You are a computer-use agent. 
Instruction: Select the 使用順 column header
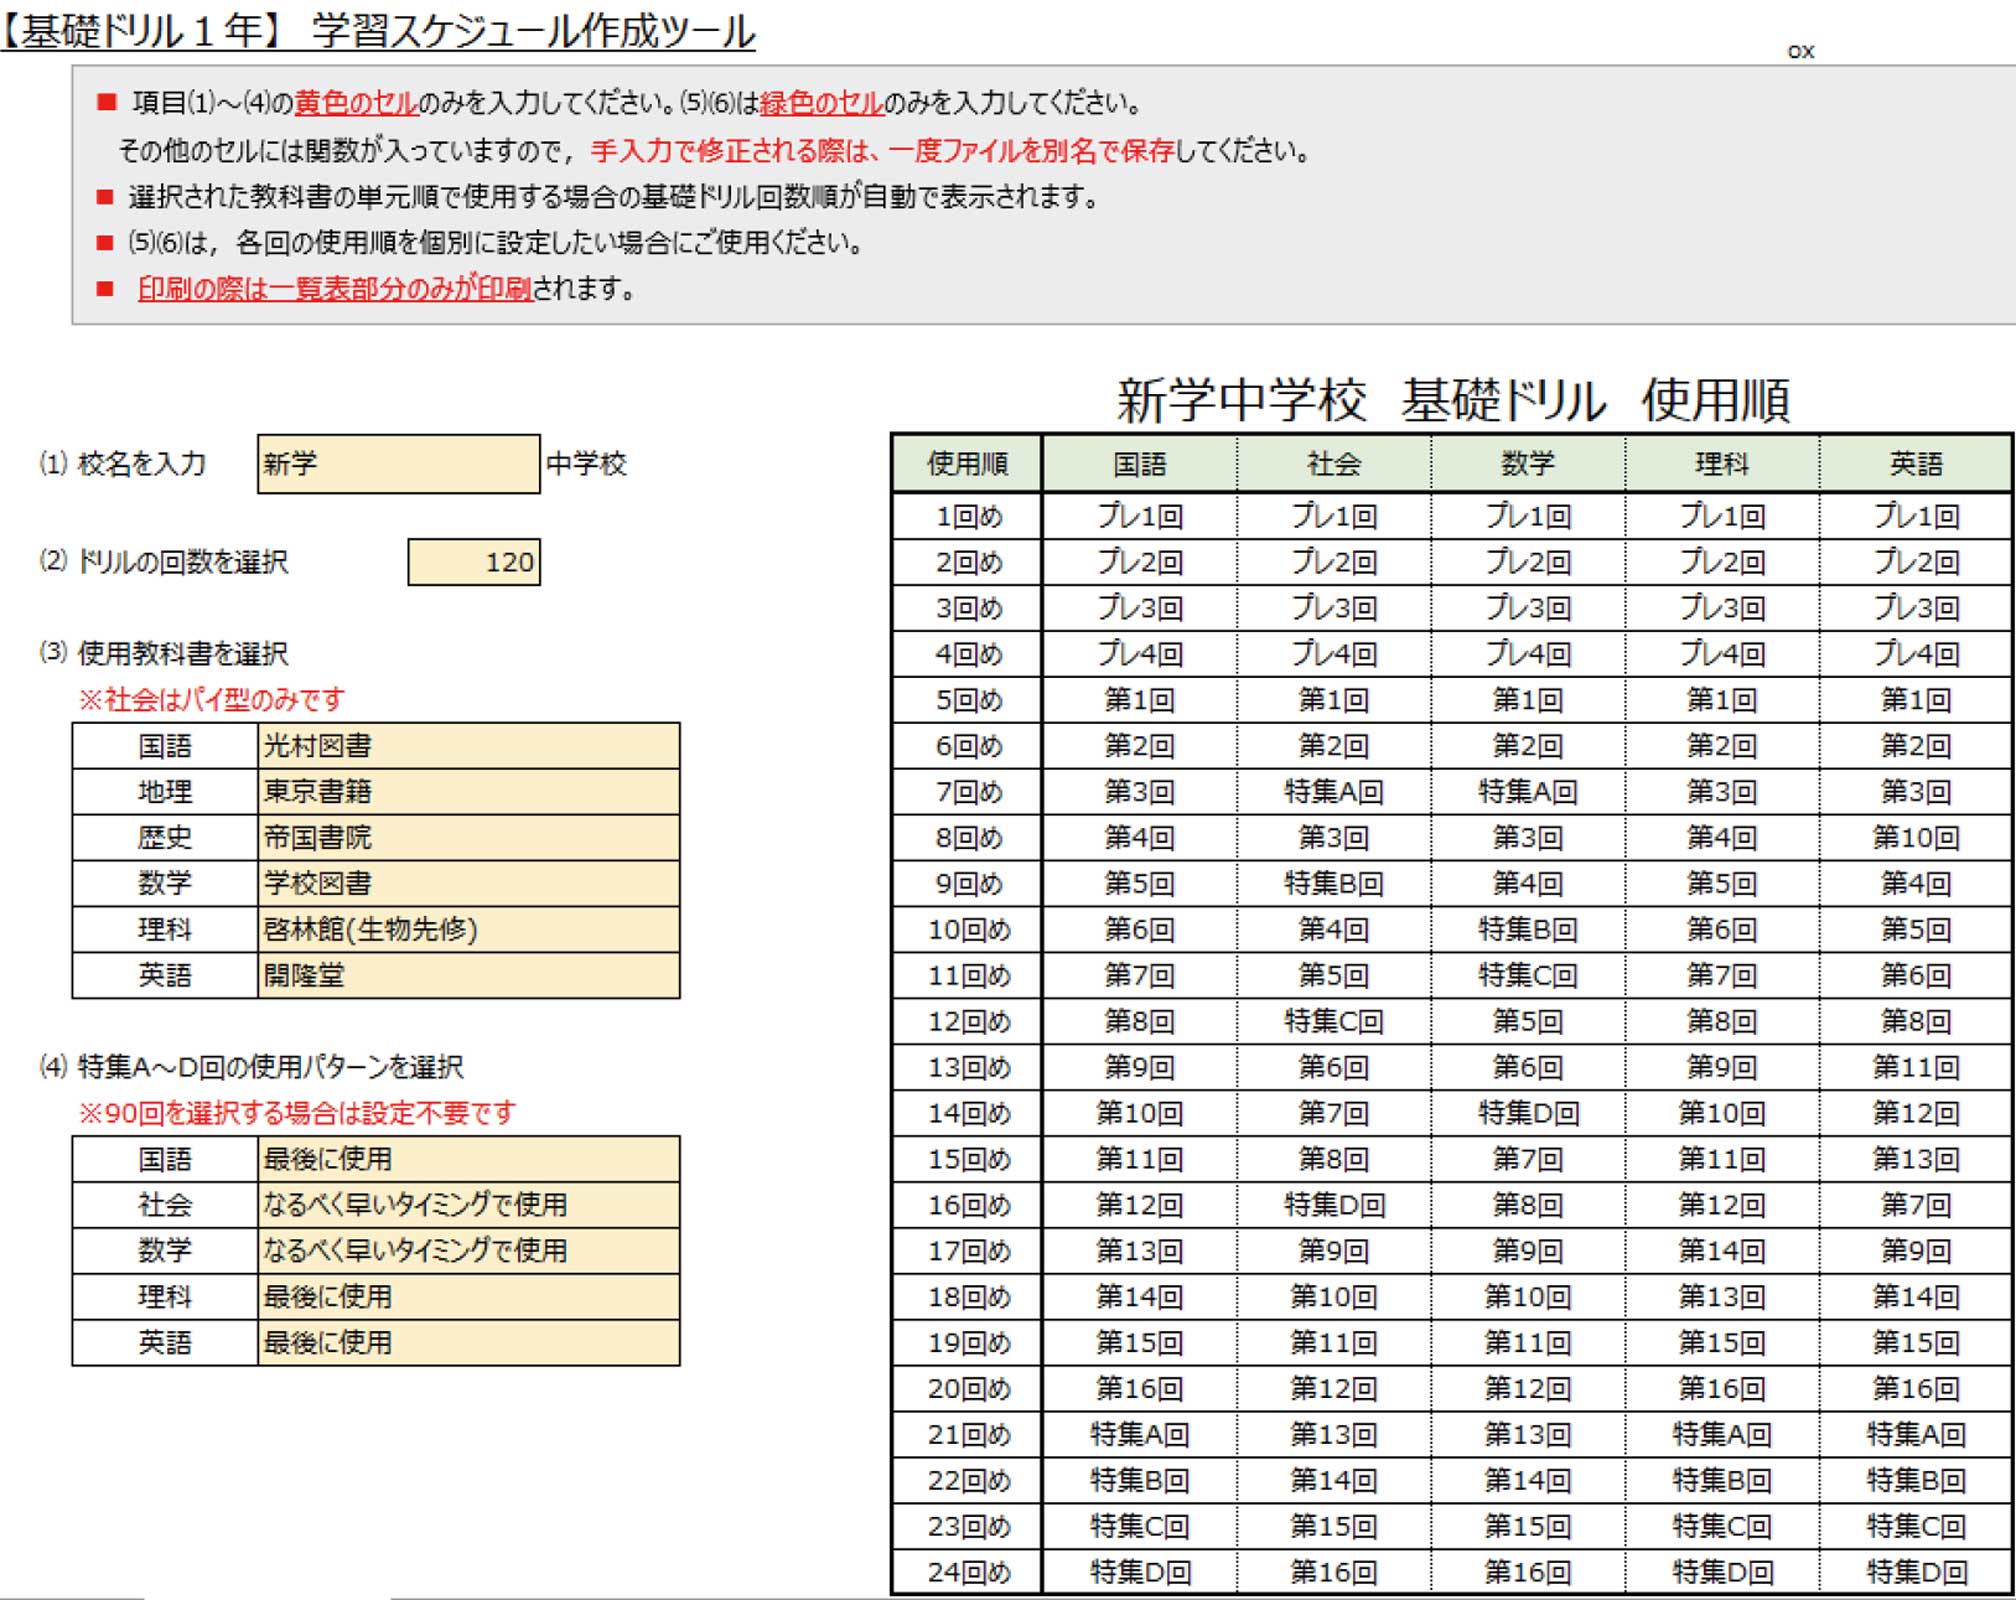pyautogui.click(x=967, y=464)
